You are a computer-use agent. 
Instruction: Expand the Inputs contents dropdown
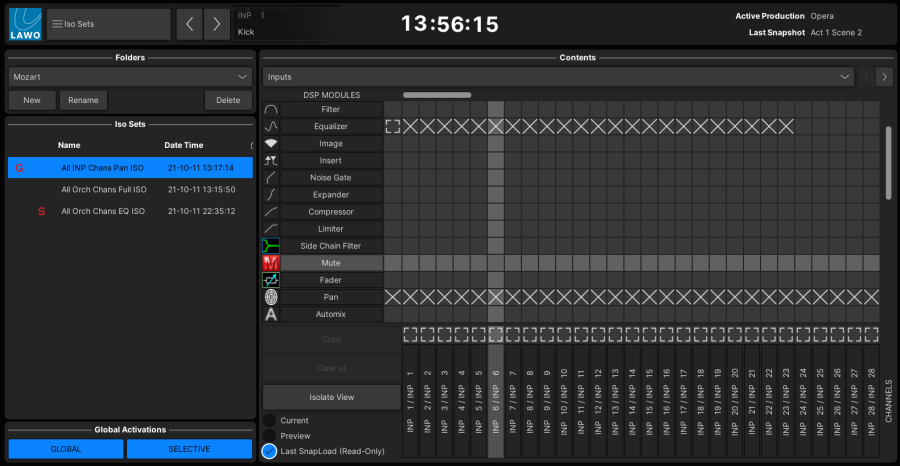557,76
